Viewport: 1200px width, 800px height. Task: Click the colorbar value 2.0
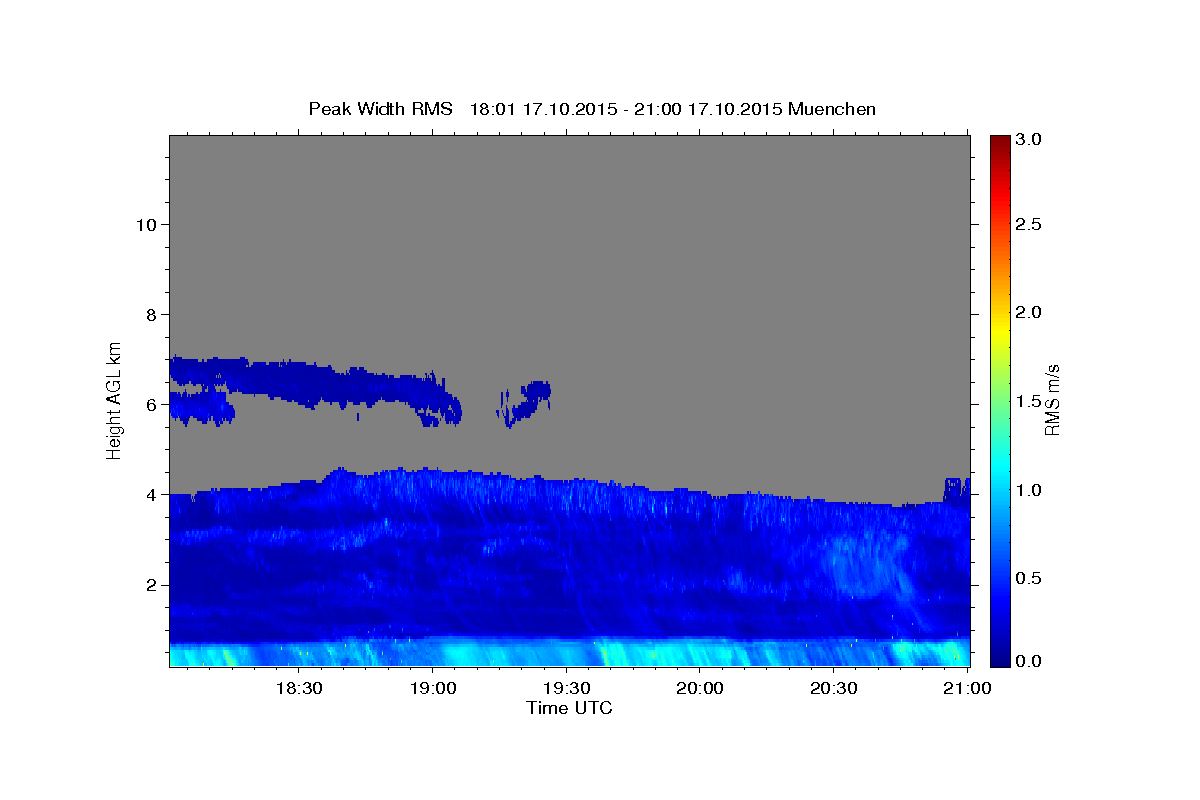pyautogui.click(x=1029, y=312)
